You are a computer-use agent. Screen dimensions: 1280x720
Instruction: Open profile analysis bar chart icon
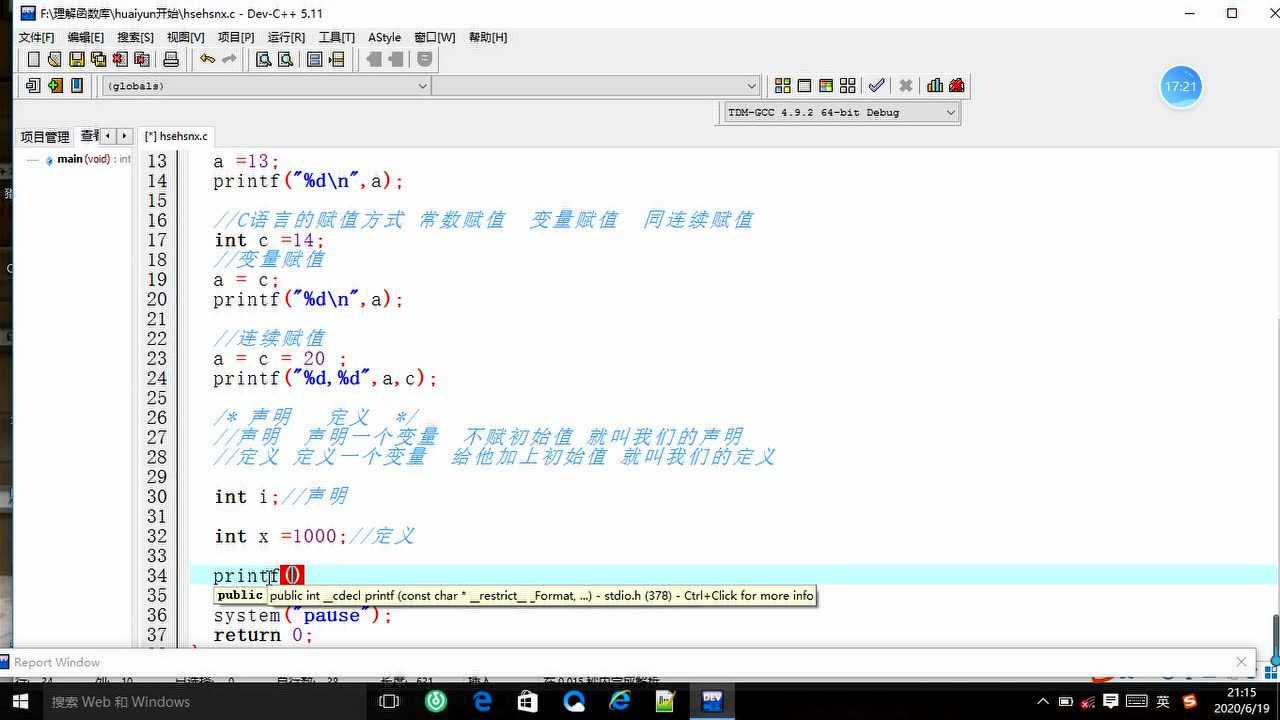[x=935, y=86]
